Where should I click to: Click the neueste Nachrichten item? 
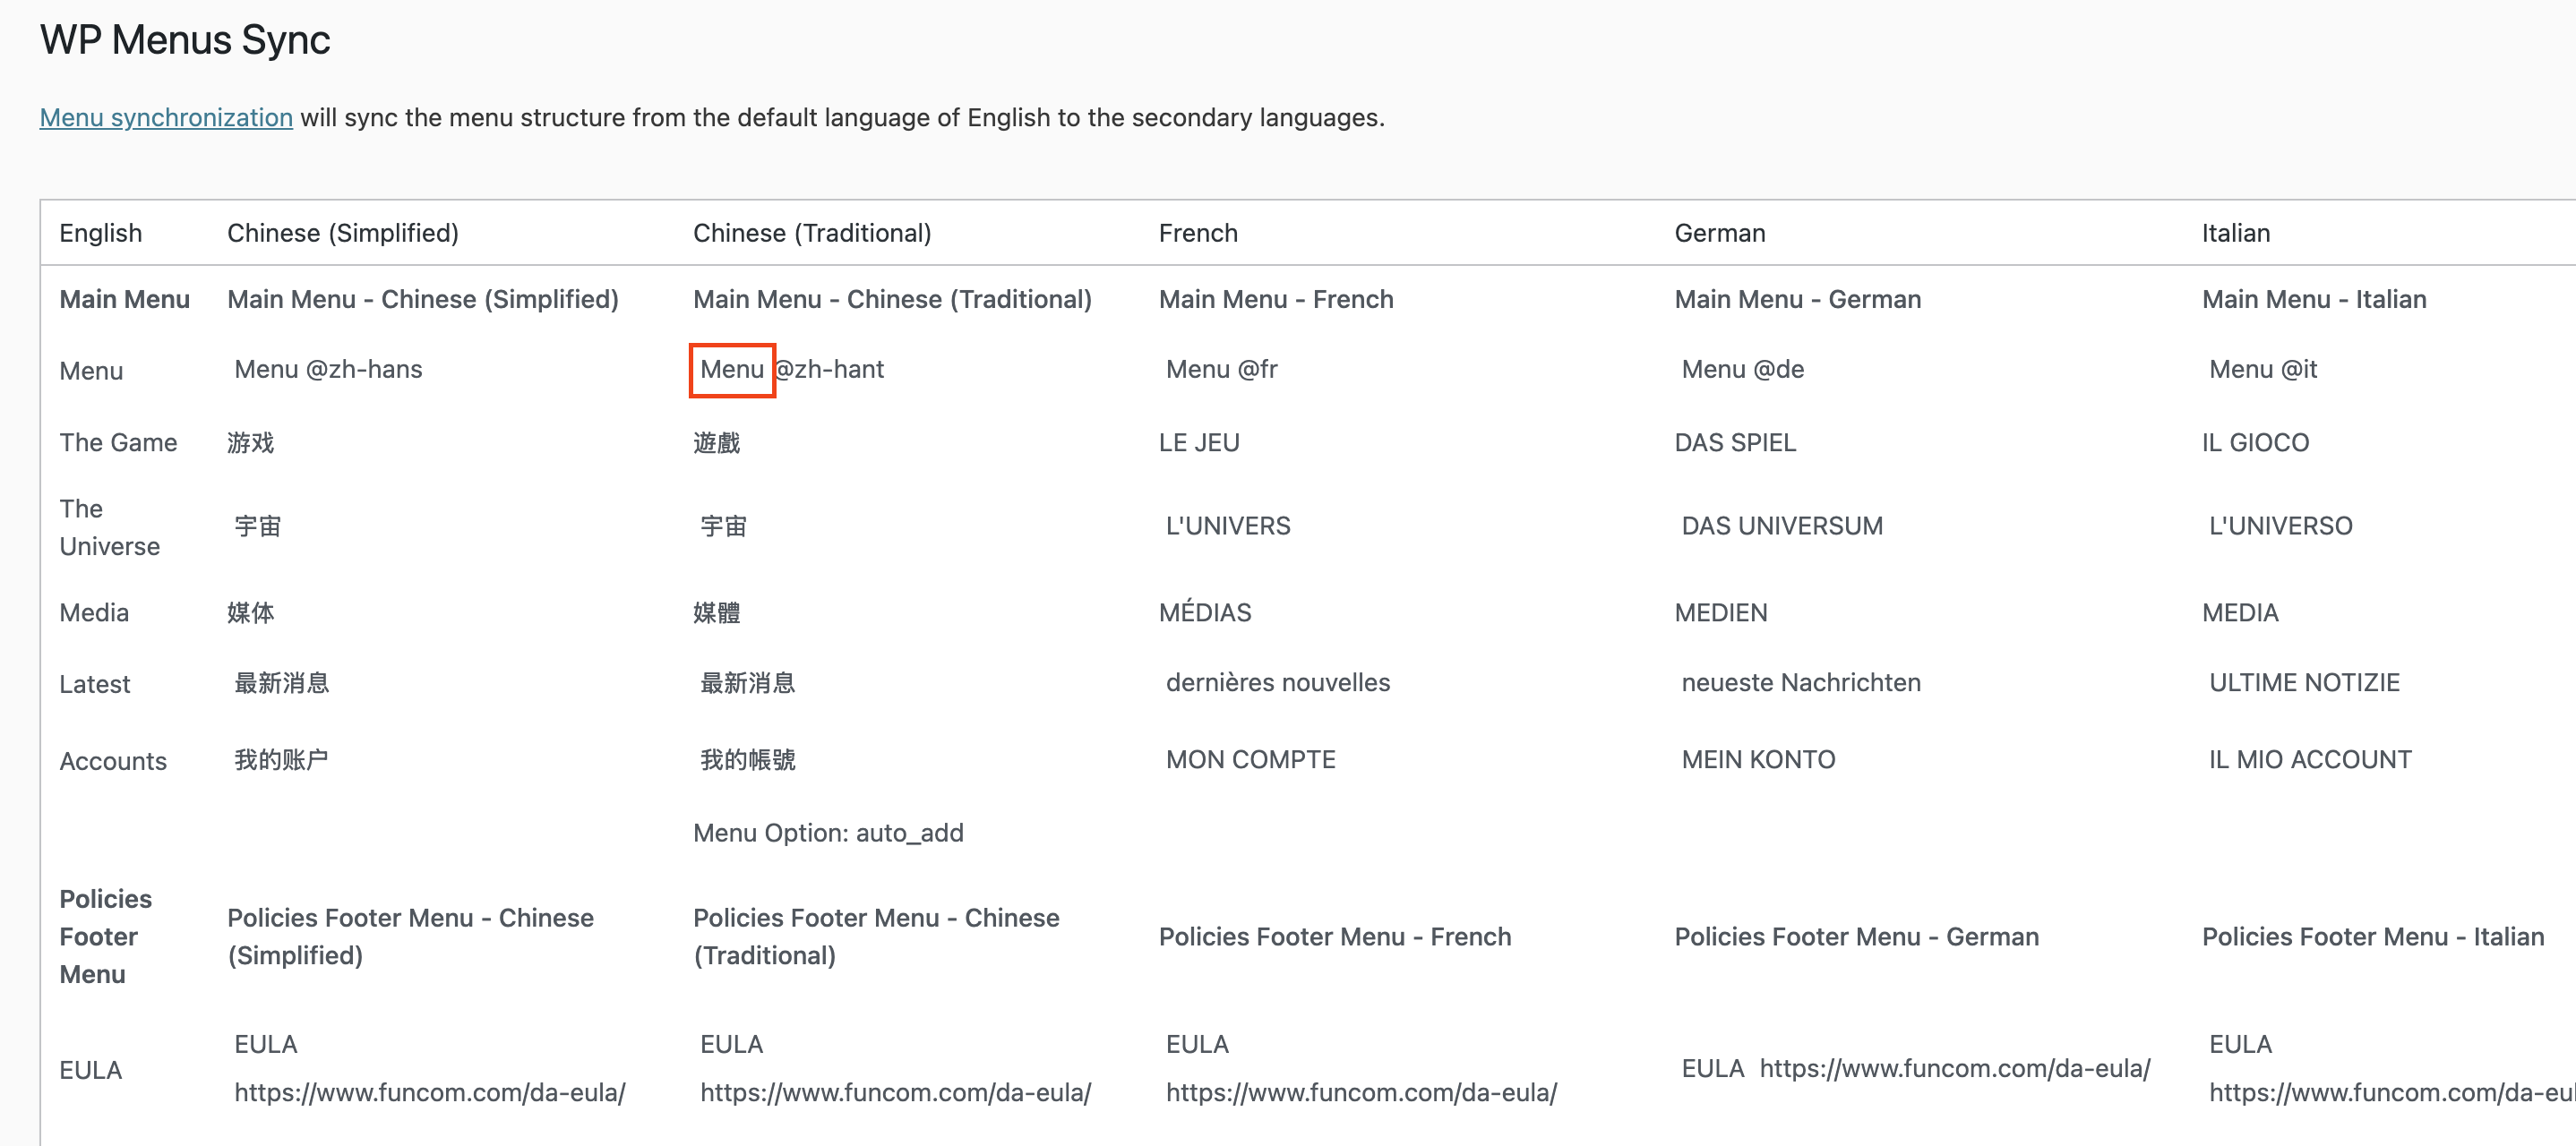click(1800, 683)
